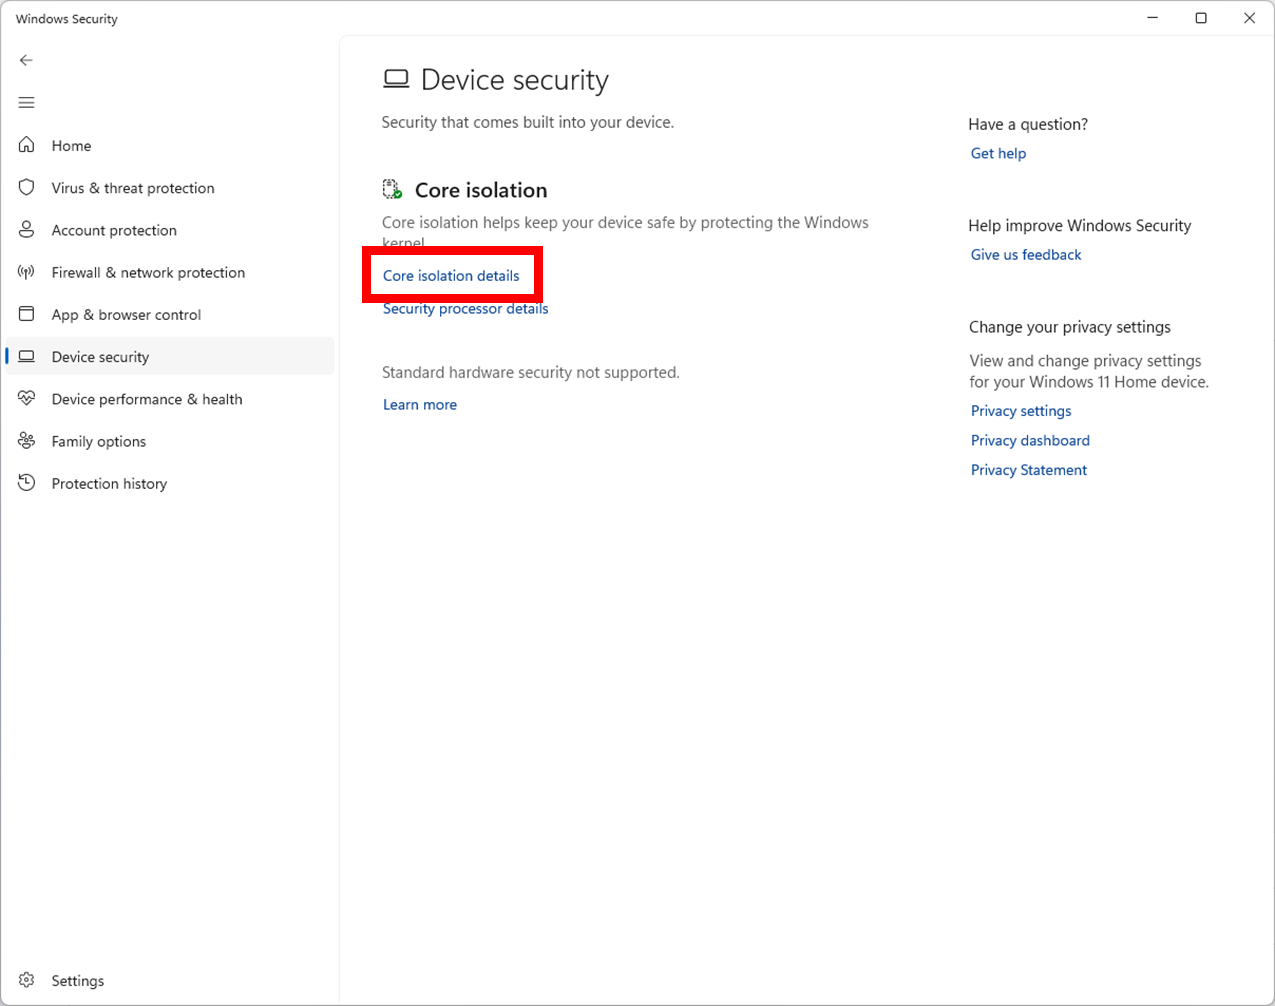Open Settings at sidebar bottom
This screenshot has height=1006, width=1275.
click(x=170, y=980)
